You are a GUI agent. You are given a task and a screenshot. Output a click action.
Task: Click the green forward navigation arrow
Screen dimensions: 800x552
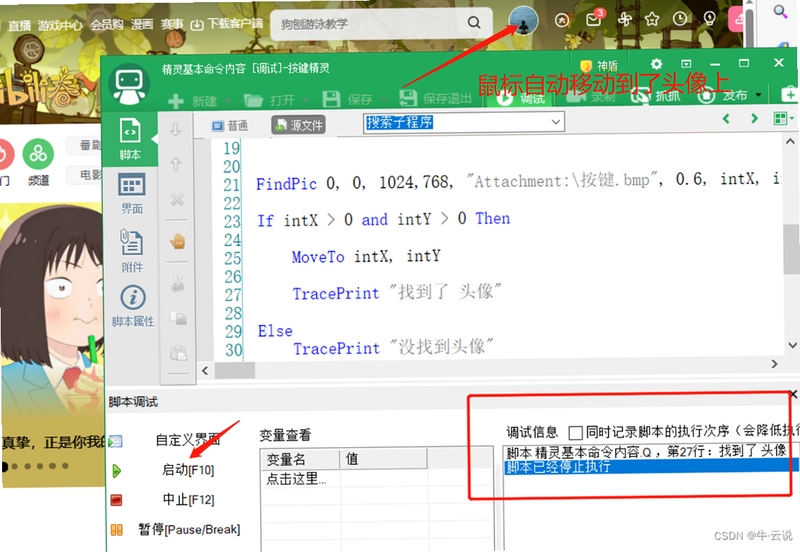click(754, 118)
